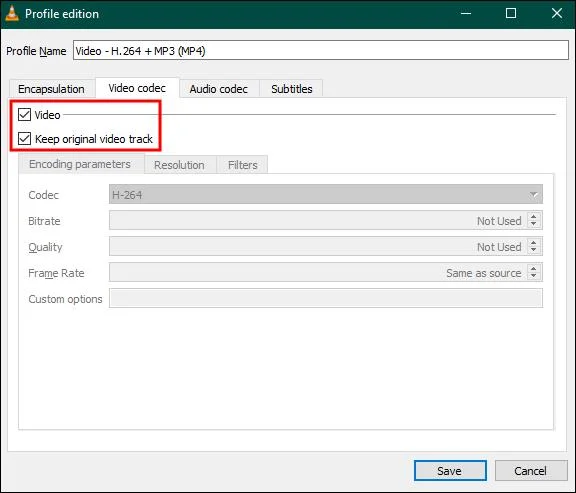Close the Profile edition window
The width and height of the screenshot is (576, 493).
click(557, 14)
